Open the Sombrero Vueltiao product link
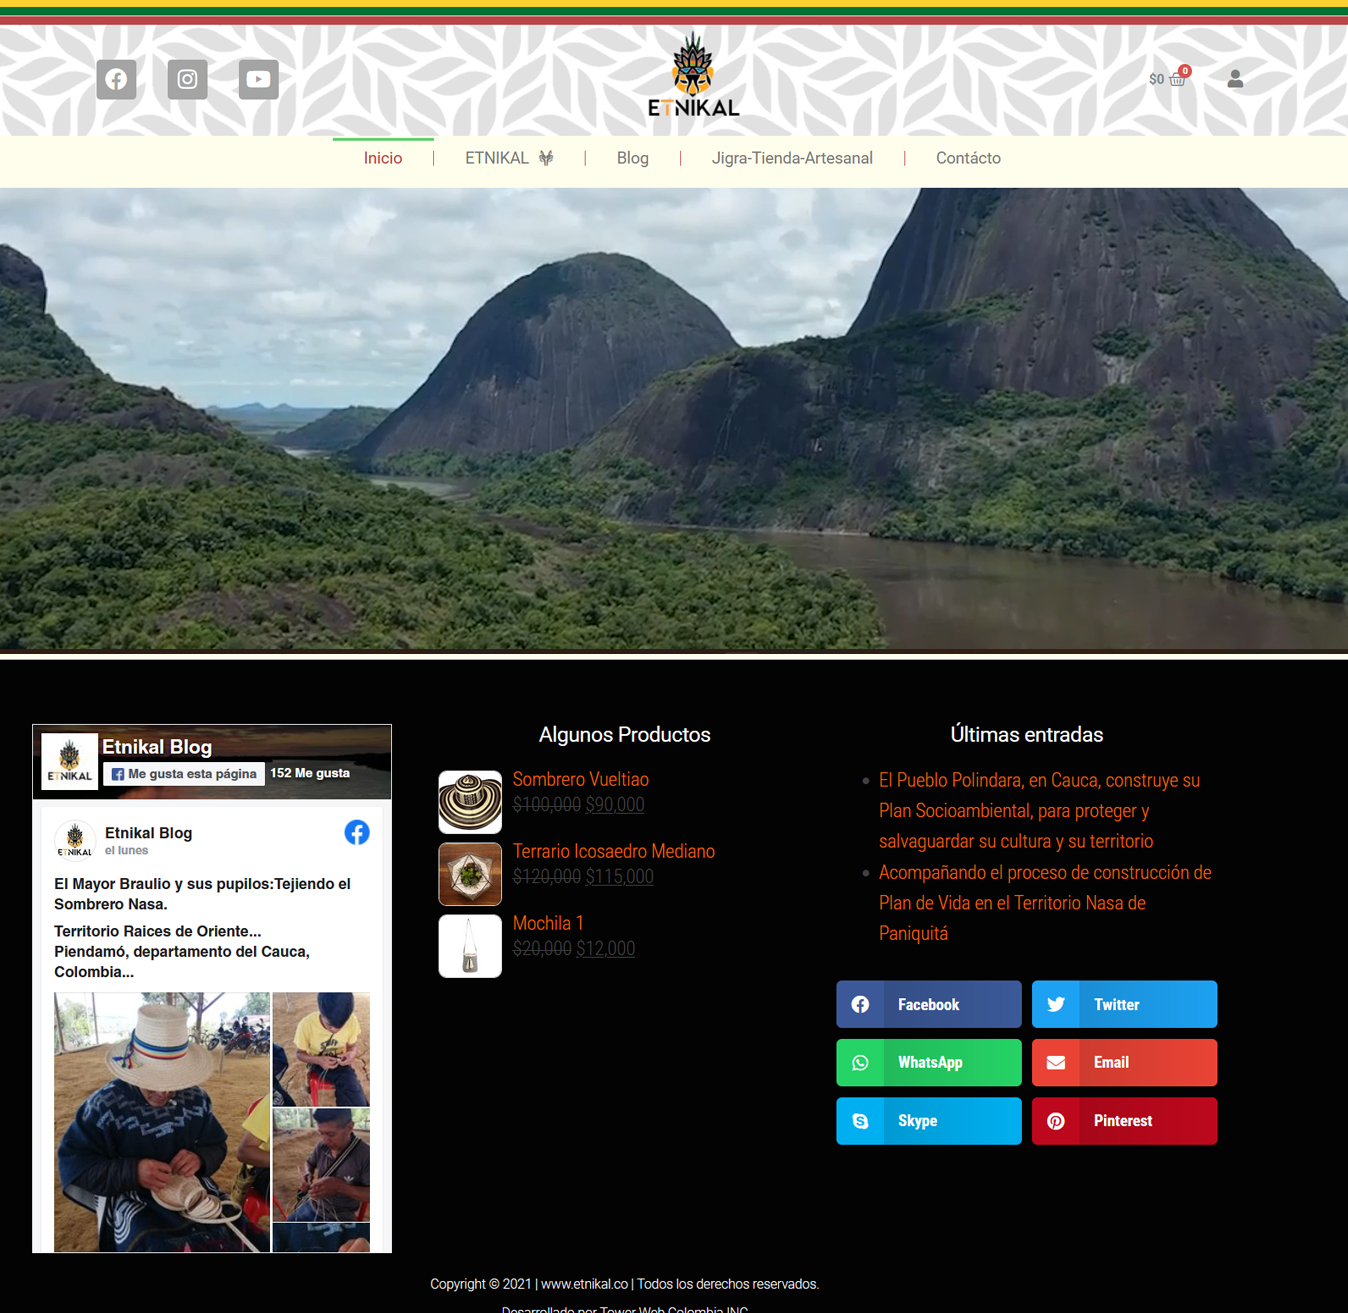 pos(580,779)
